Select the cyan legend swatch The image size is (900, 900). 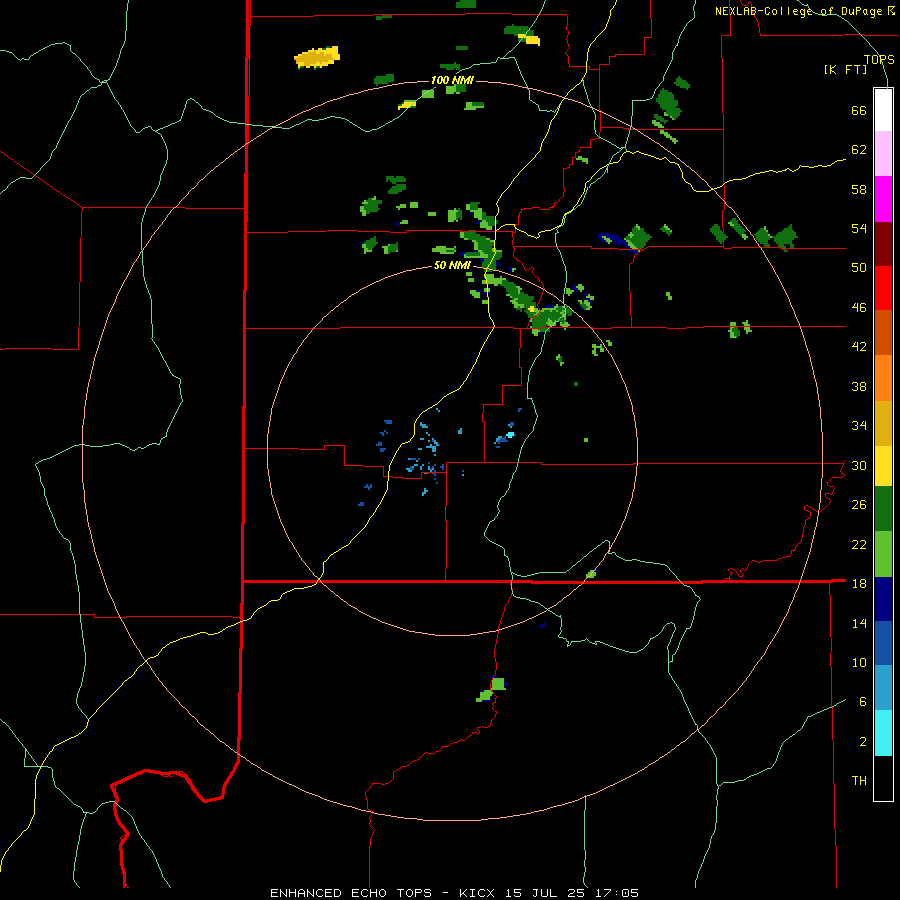883,733
